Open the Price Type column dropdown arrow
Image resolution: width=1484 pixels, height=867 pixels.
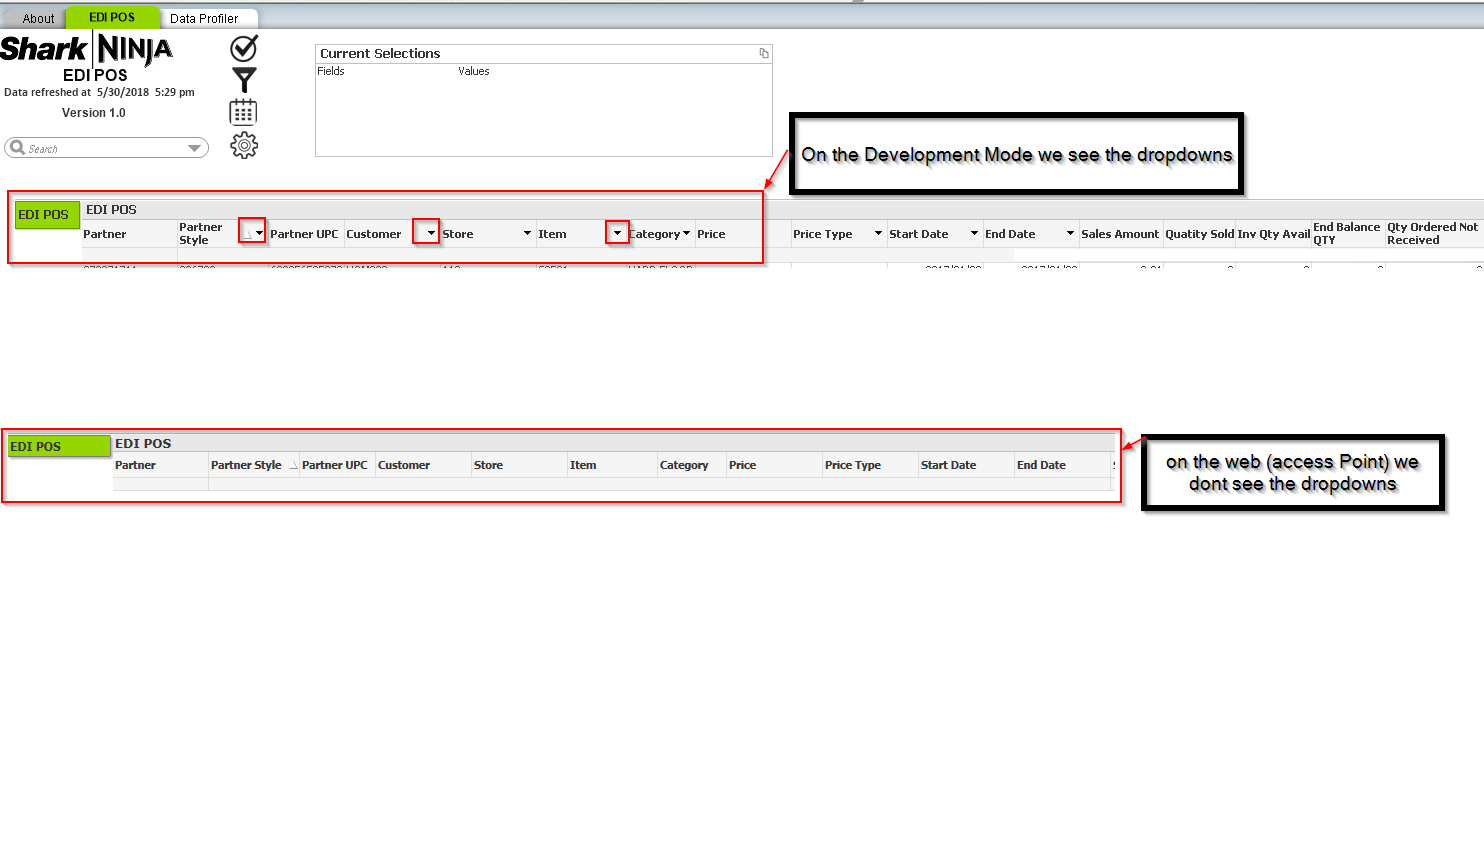pos(878,234)
